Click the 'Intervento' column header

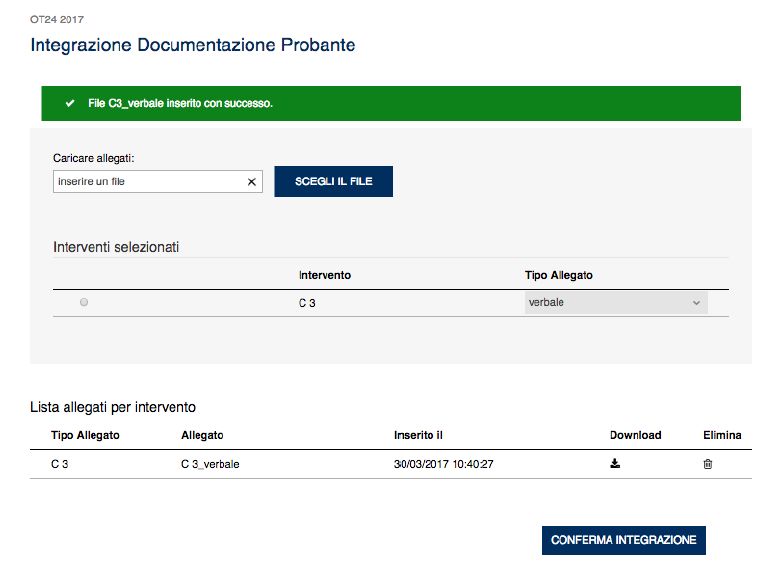click(x=324, y=275)
